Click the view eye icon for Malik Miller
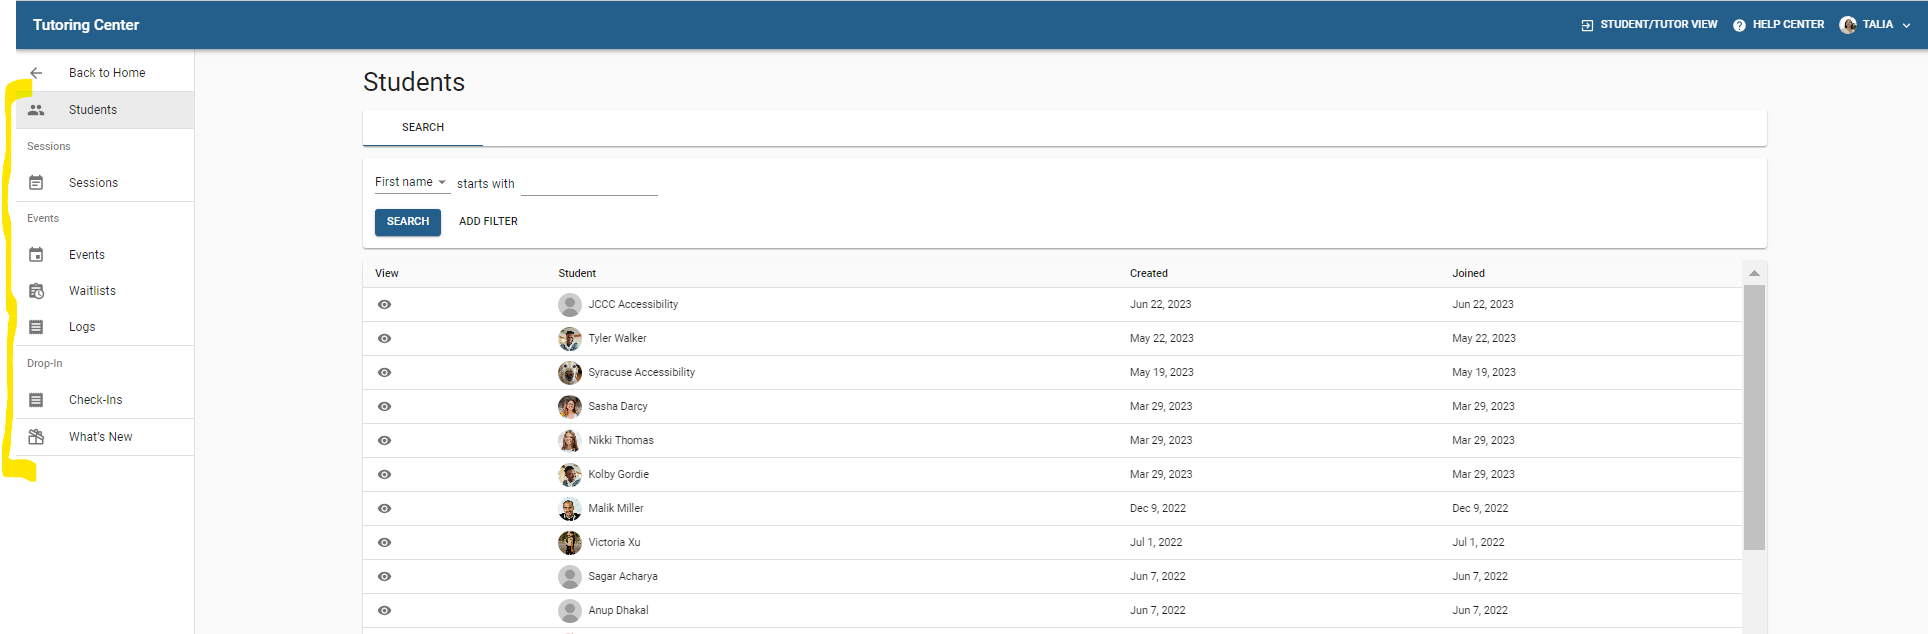Viewport: 1928px width, 634px height. tap(384, 509)
